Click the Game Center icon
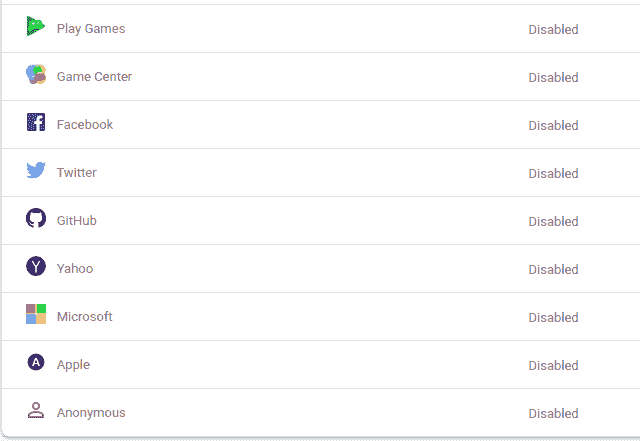The width and height of the screenshot is (640, 441). tap(36, 75)
